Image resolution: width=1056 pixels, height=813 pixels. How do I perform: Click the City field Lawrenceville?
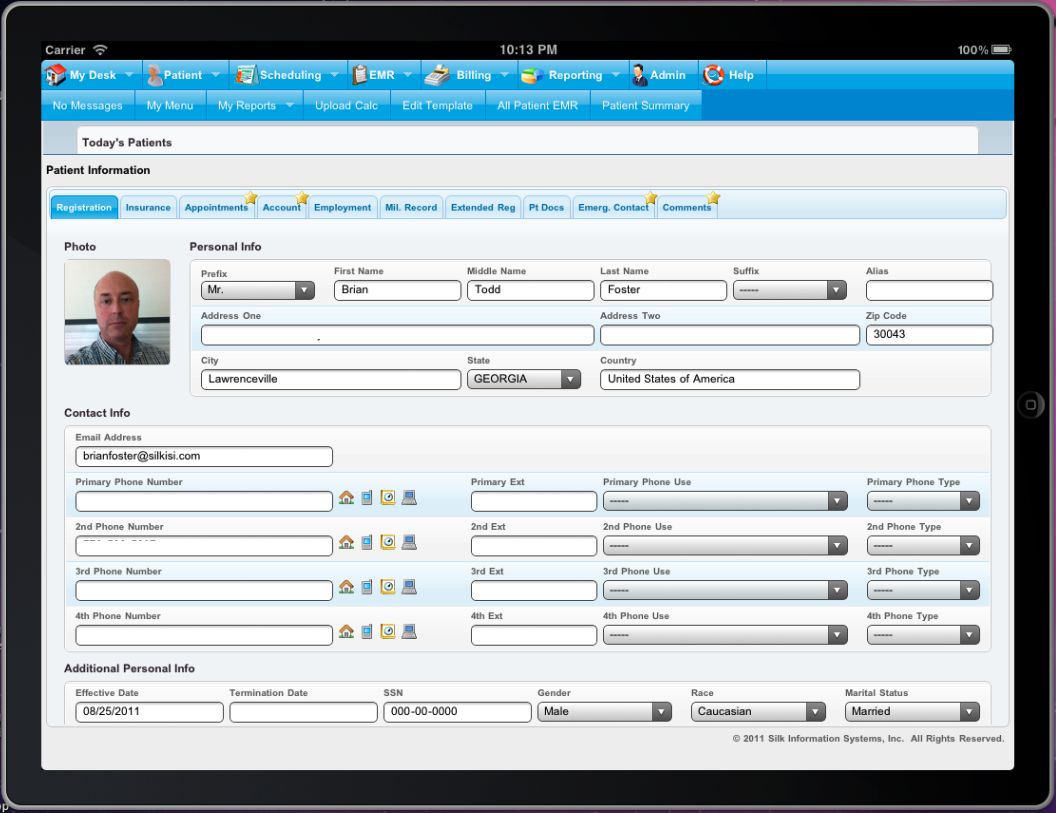(331, 379)
